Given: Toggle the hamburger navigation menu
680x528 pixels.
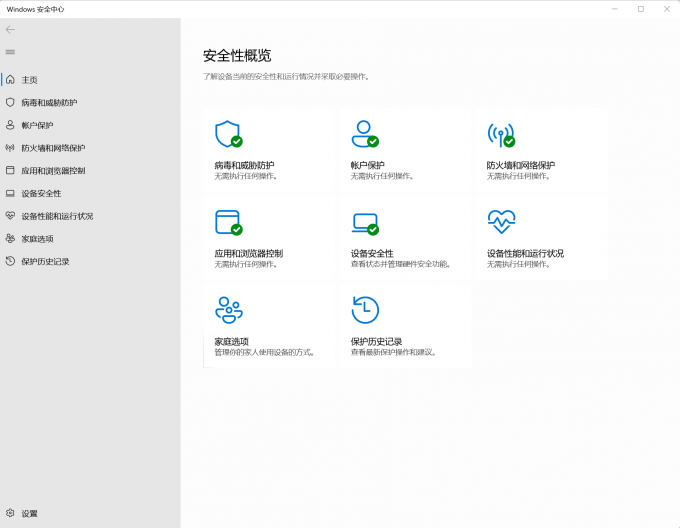Looking at the screenshot, I should click(10, 52).
